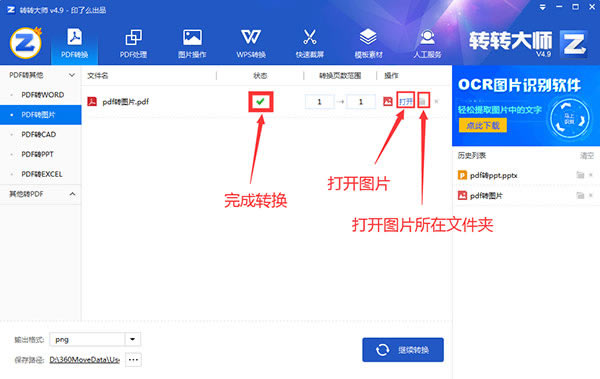Click the 马上识别 circular OCR button
This screenshot has width=600, height=379.
569,119
